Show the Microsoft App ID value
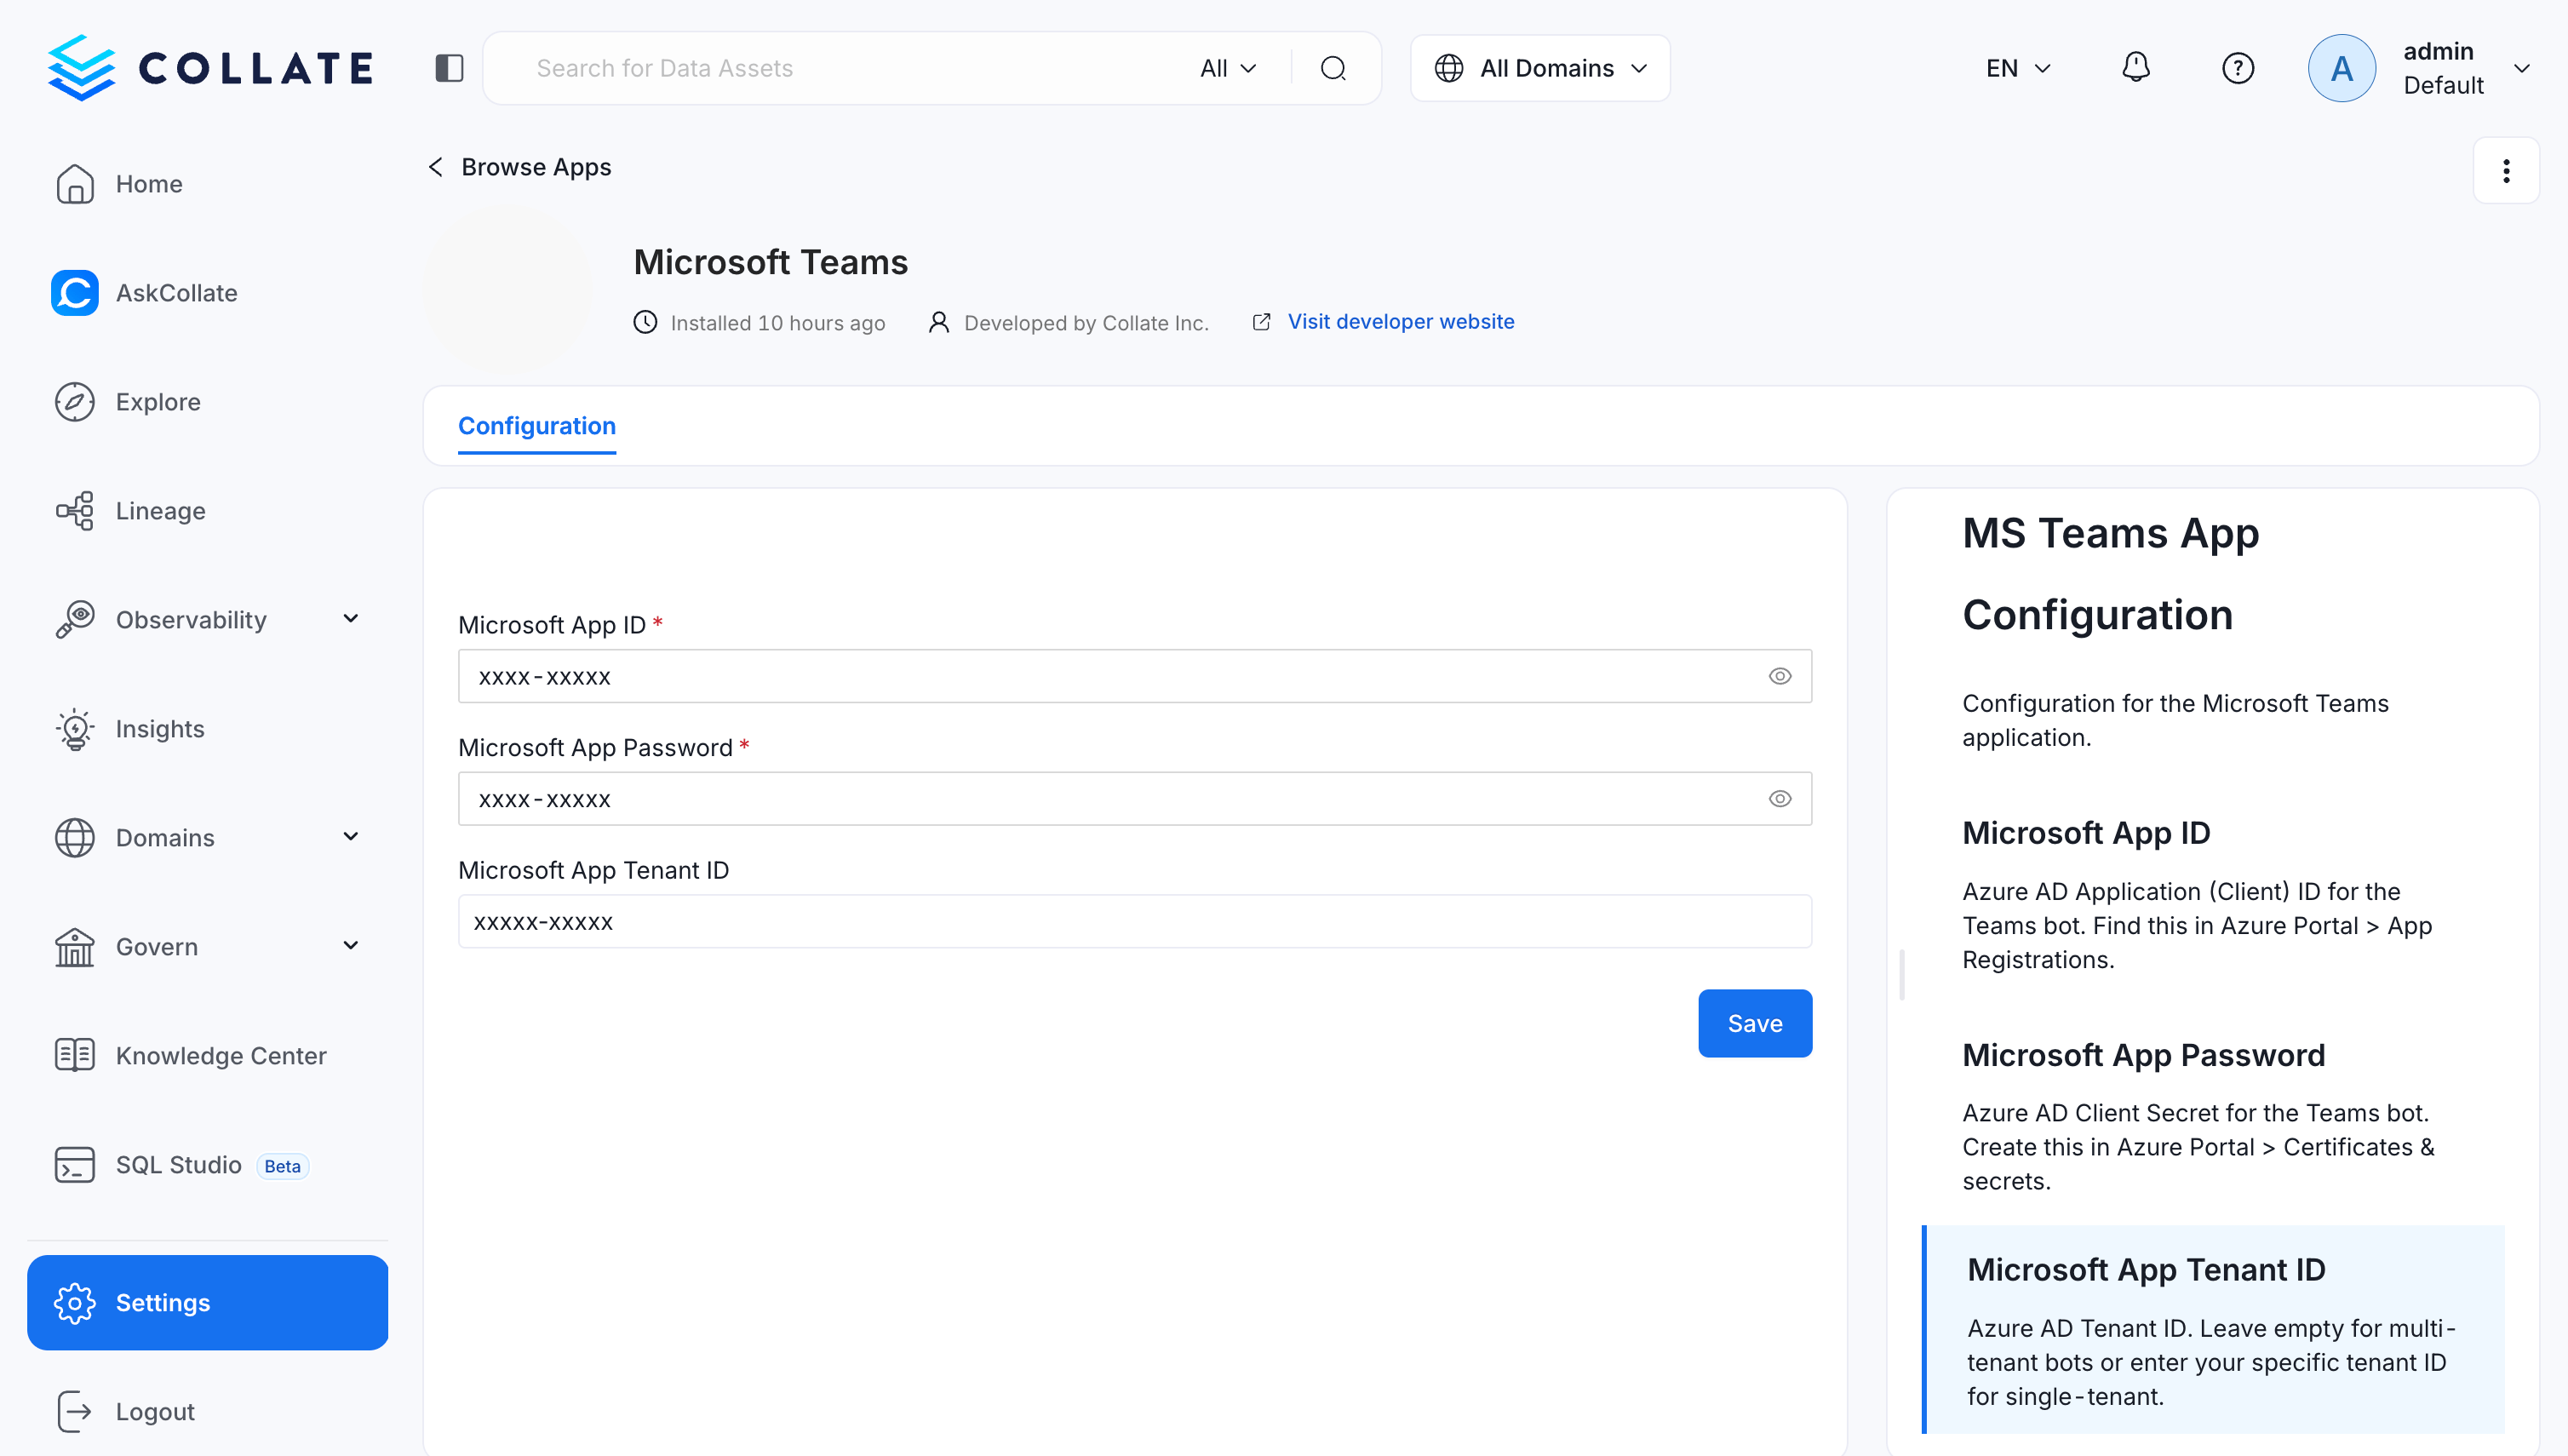 [x=1779, y=677]
